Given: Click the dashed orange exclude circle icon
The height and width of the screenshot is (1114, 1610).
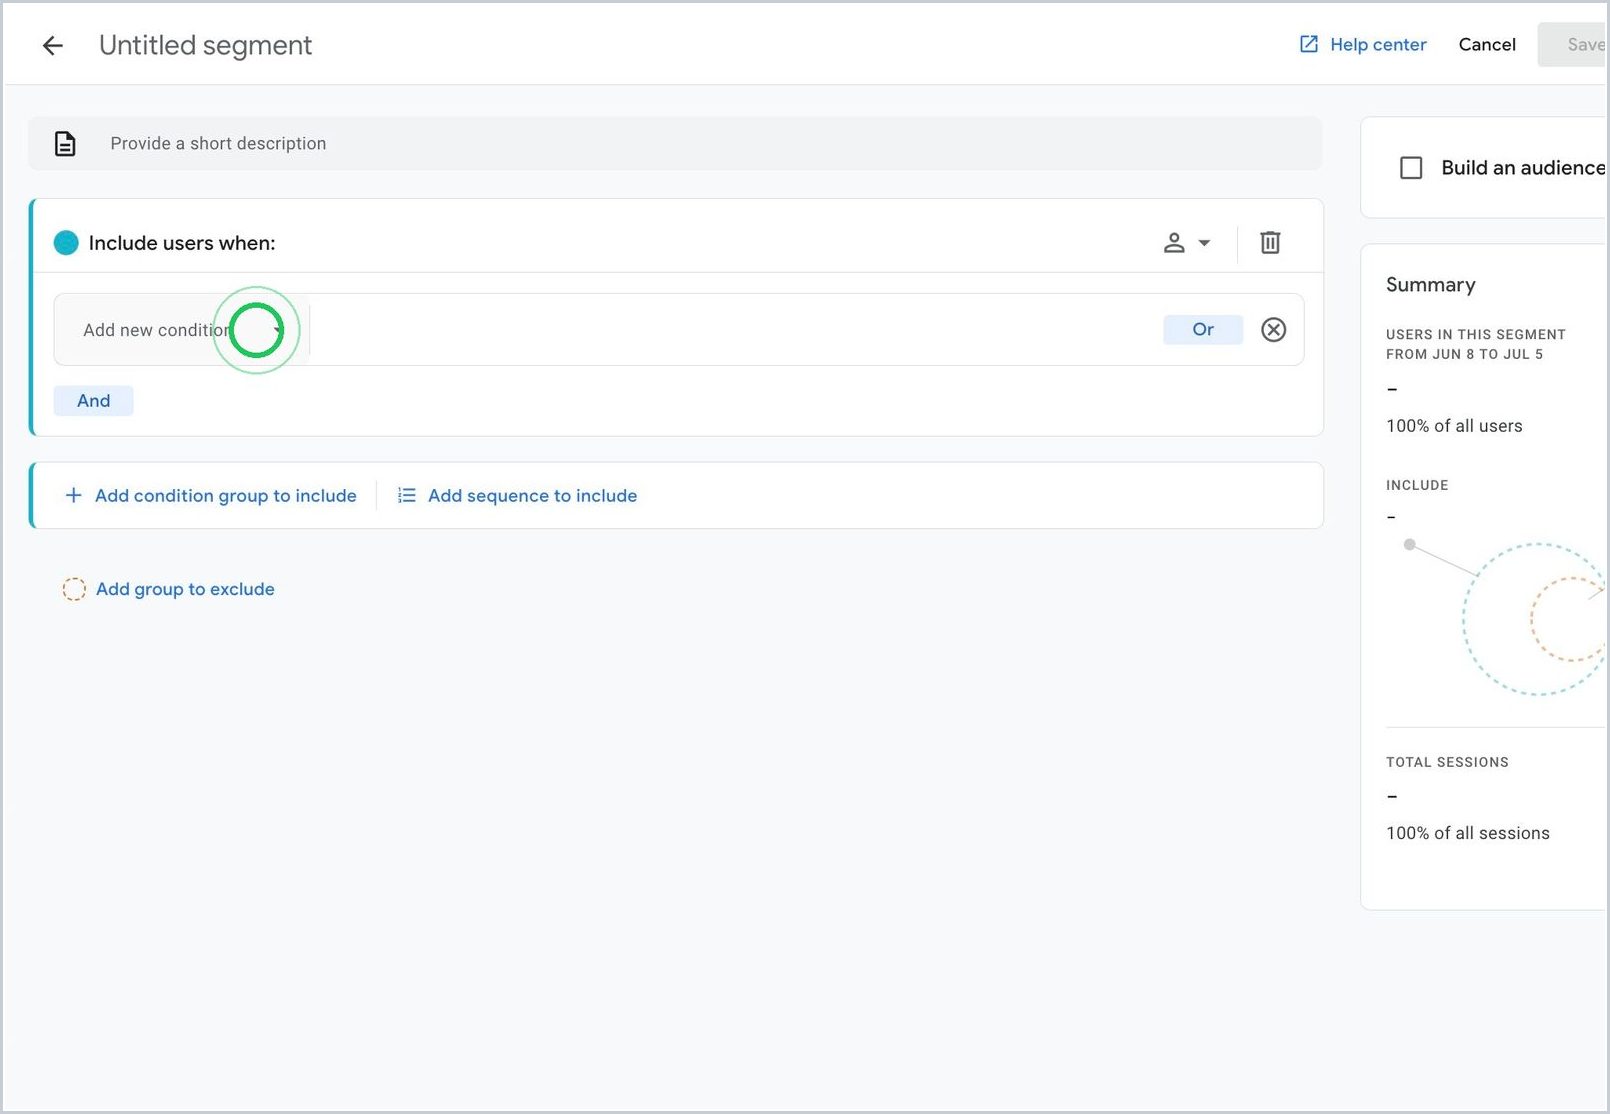Looking at the screenshot, I should [x=74, y=589].
